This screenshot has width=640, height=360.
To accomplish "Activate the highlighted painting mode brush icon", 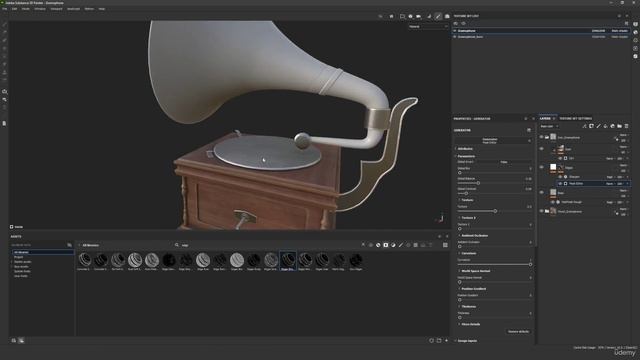I will pos(438,16).
